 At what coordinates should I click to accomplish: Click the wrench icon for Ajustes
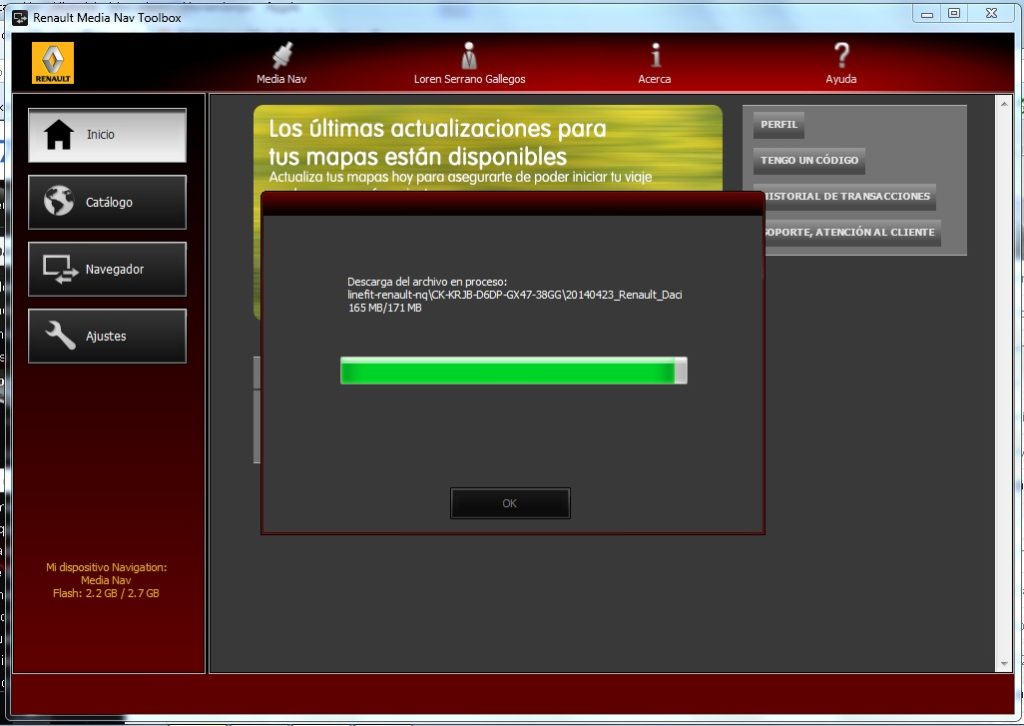coord(59,336)
